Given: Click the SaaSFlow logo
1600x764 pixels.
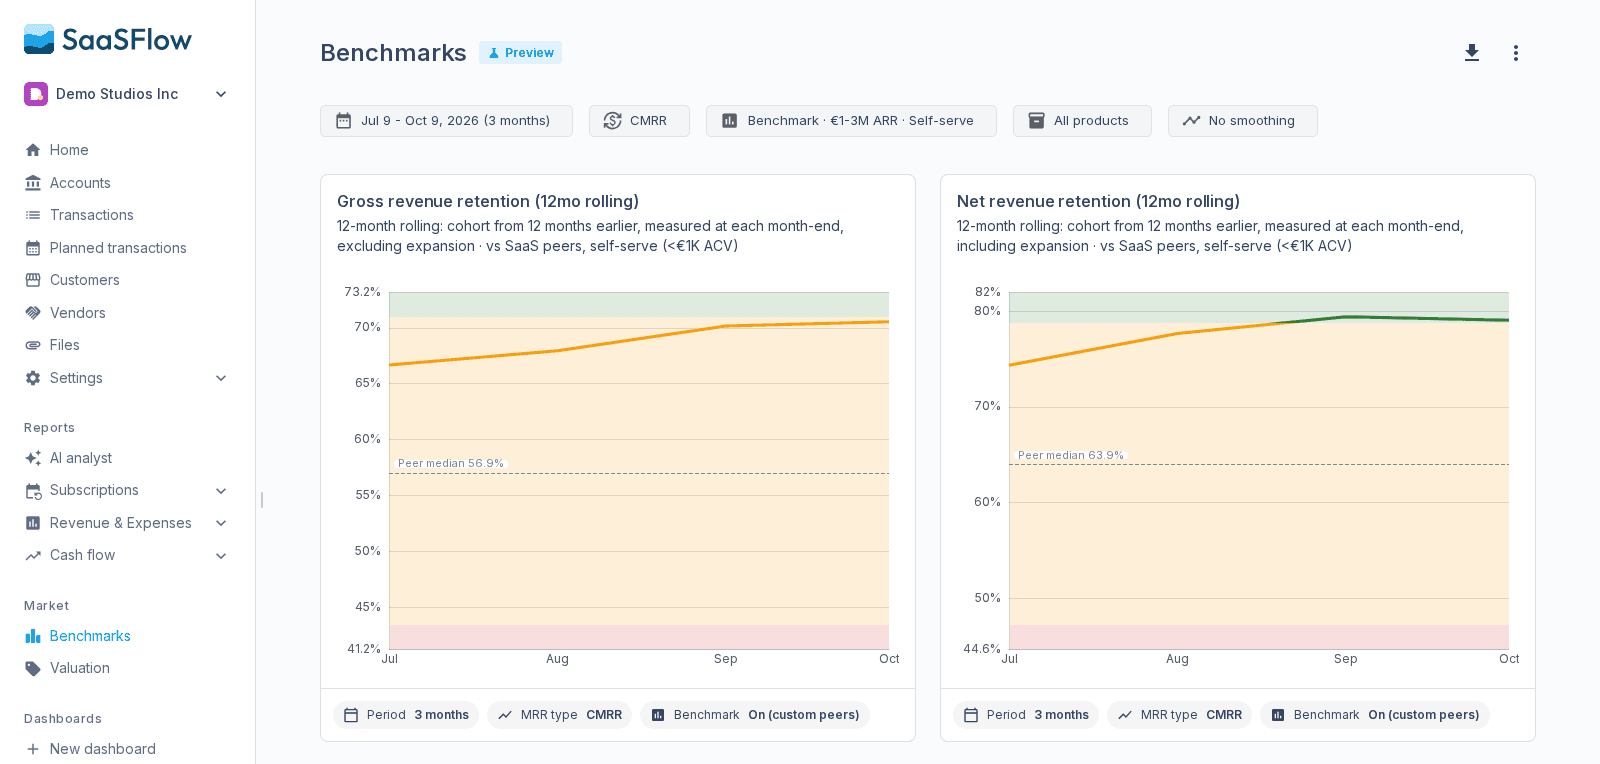Looking at the screenshot, I should 108,39.
